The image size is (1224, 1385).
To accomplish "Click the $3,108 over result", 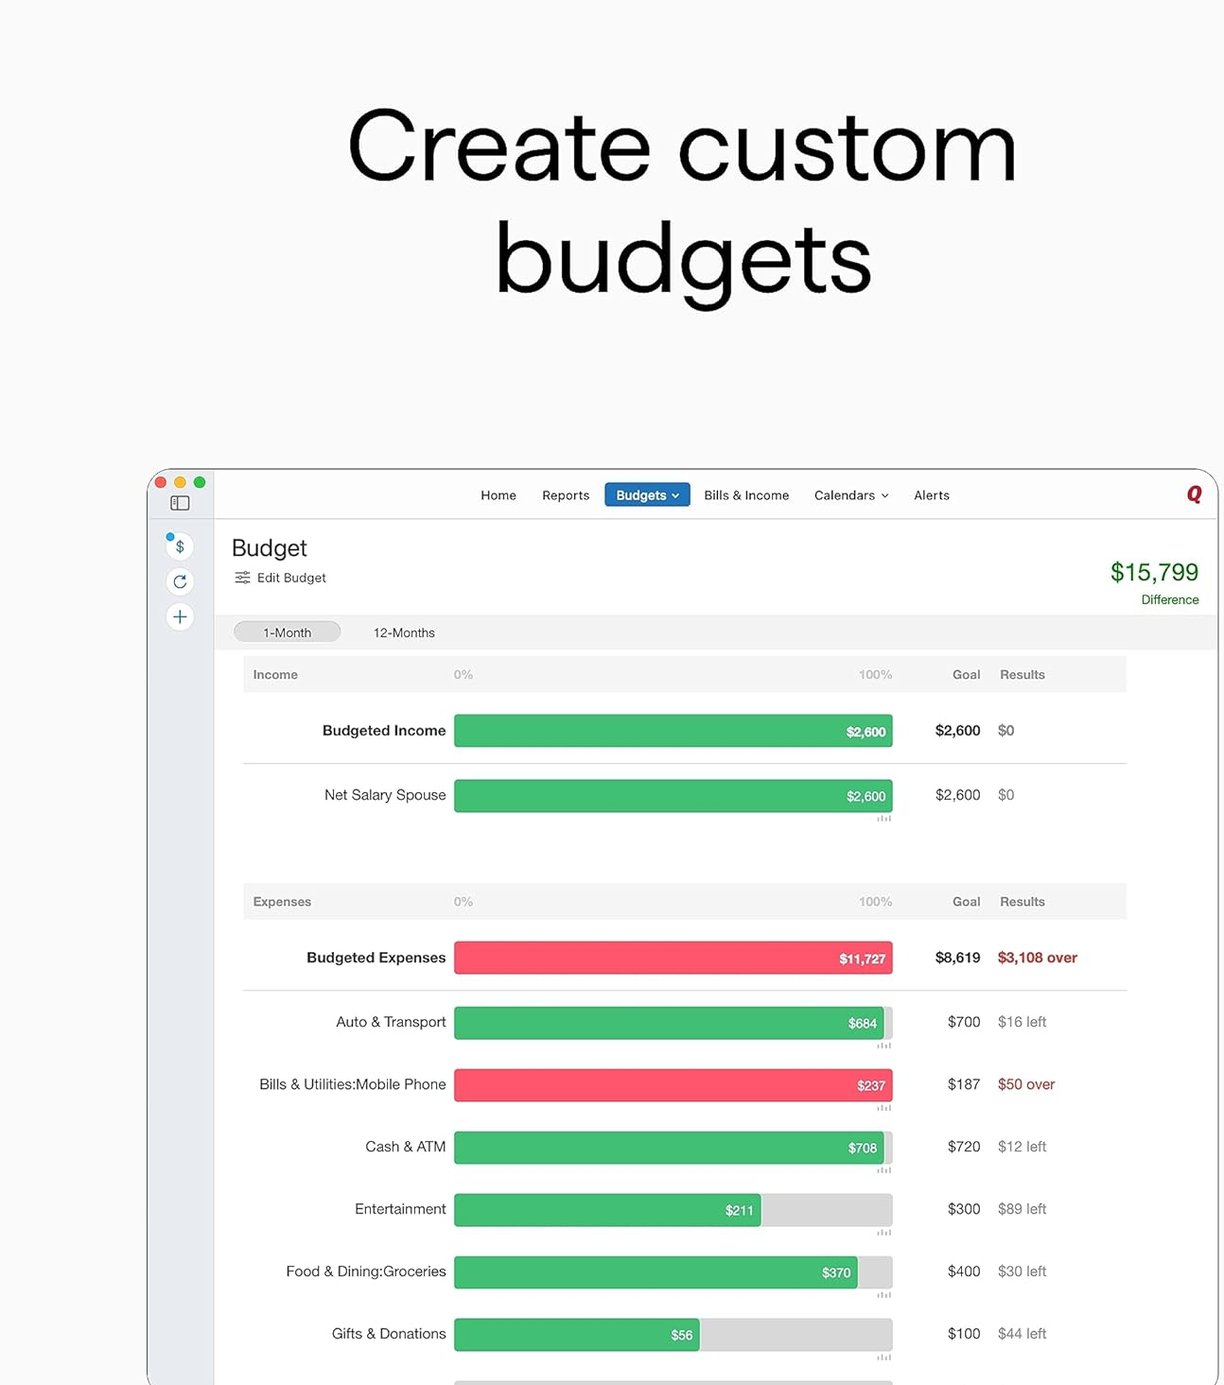I will [x=1037, y=958].
